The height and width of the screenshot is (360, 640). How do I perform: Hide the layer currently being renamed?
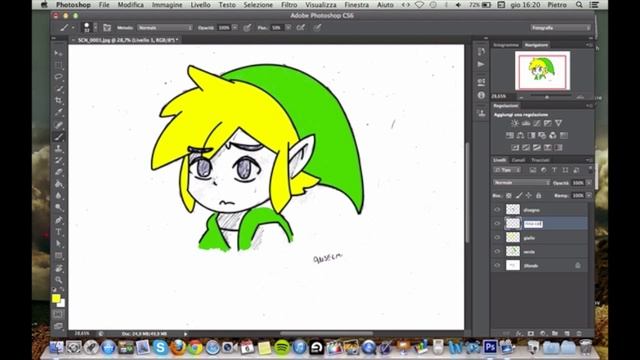pyautogui.click(x=497, y=224)
